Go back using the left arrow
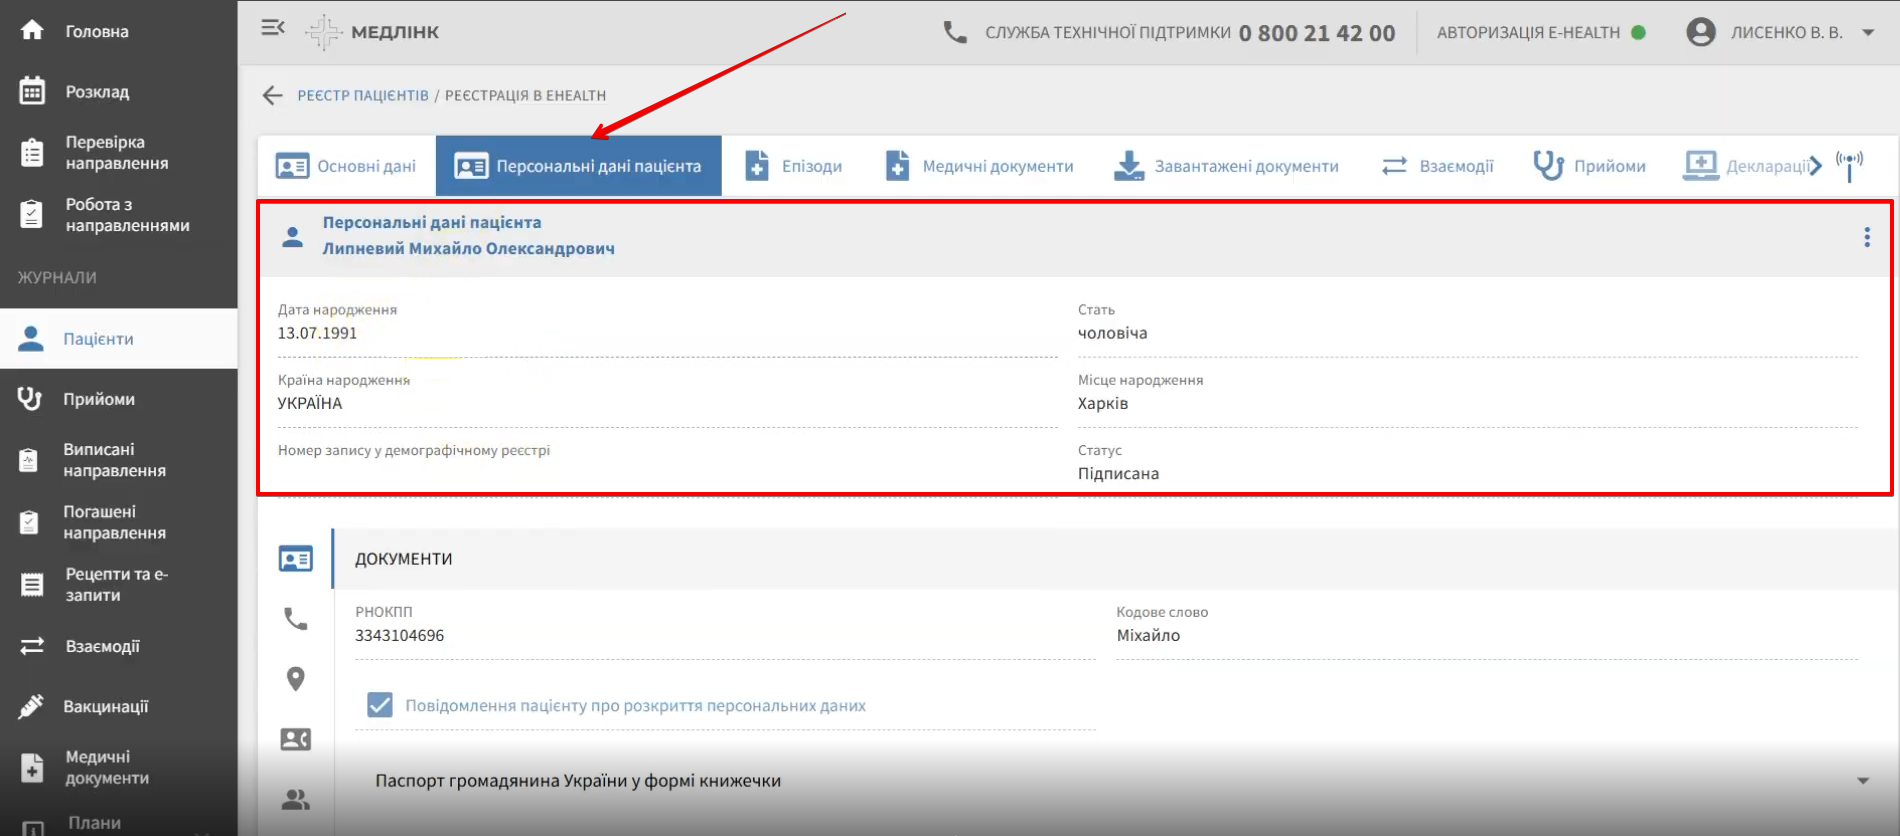Viewport: 1900px width, 836px height. coord(272,95)
